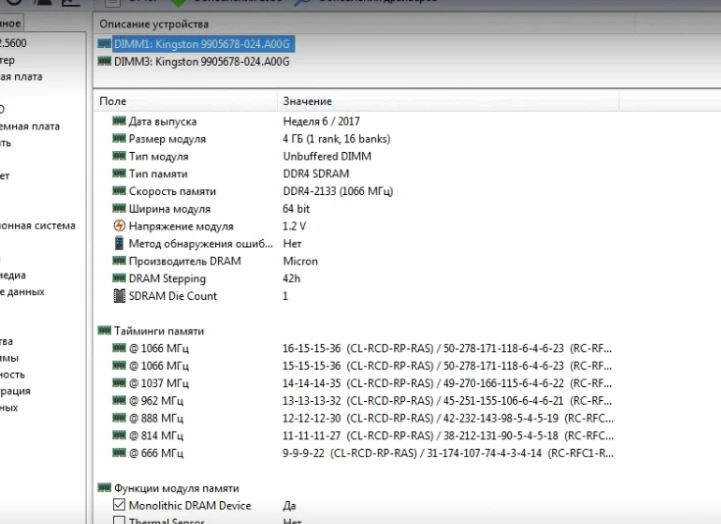Select DIMM1 Kingston 9905678-024.A00G device row
This screenshot has height=524, width=721.
point(202,44)
